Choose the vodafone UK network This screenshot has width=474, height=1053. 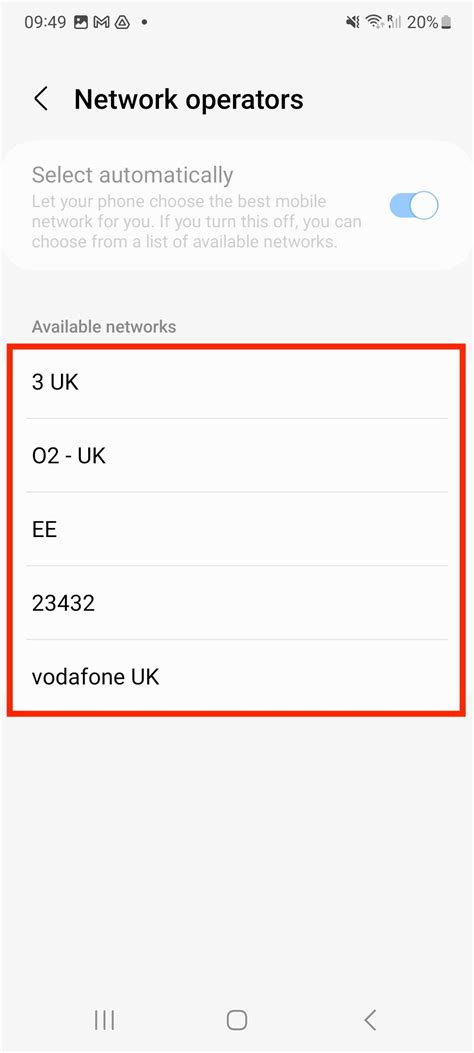click(x=236, y=676)
